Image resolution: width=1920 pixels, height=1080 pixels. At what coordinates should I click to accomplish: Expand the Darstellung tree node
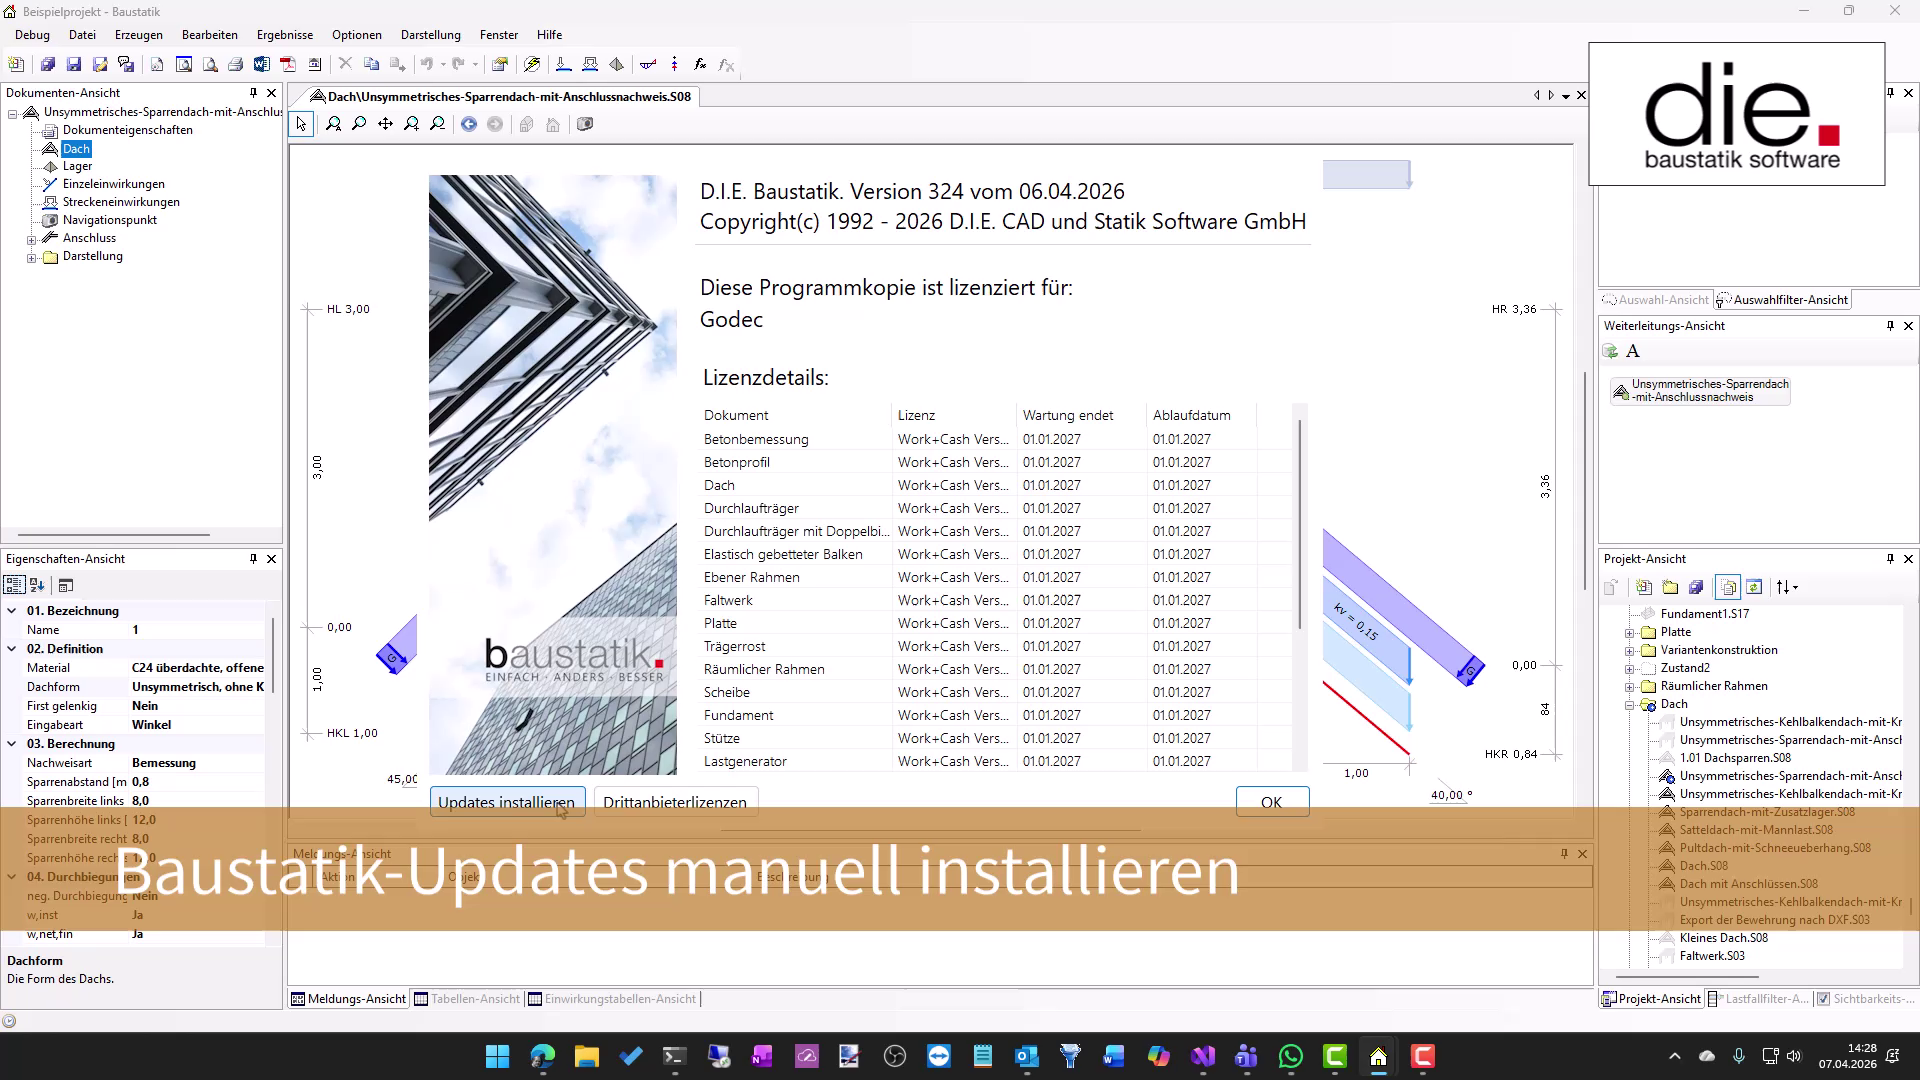pyautogui.click(x=31, y=257)
